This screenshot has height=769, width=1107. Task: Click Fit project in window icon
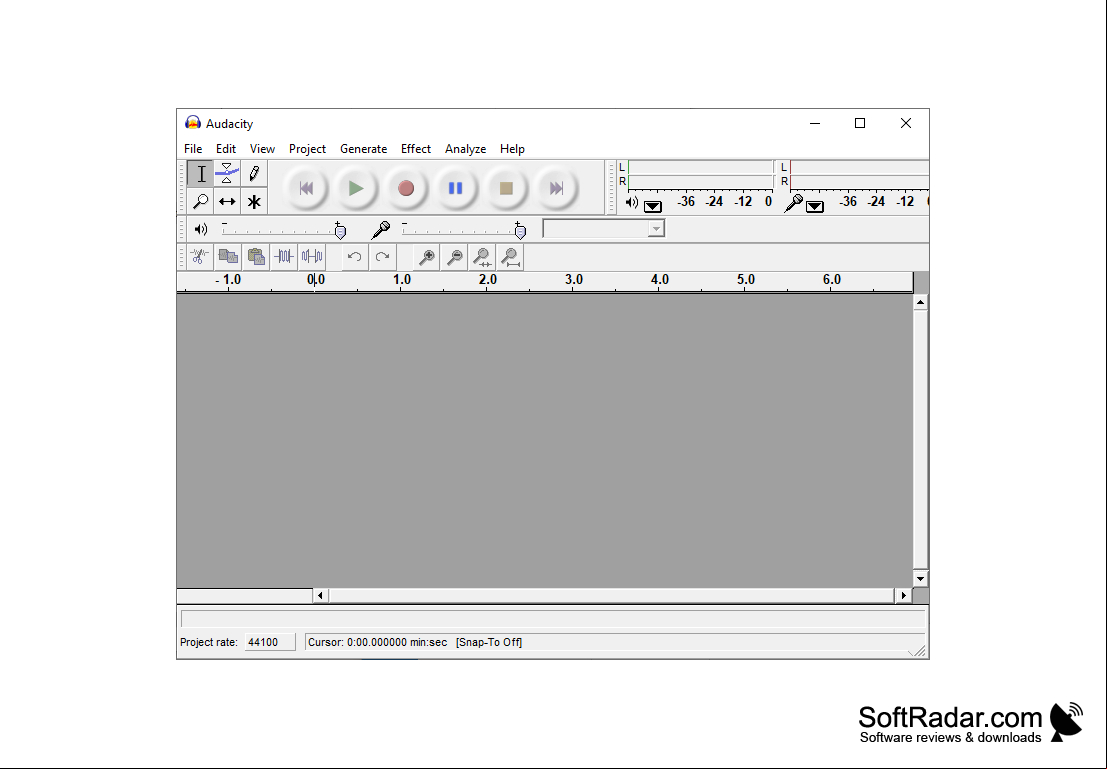510,257
